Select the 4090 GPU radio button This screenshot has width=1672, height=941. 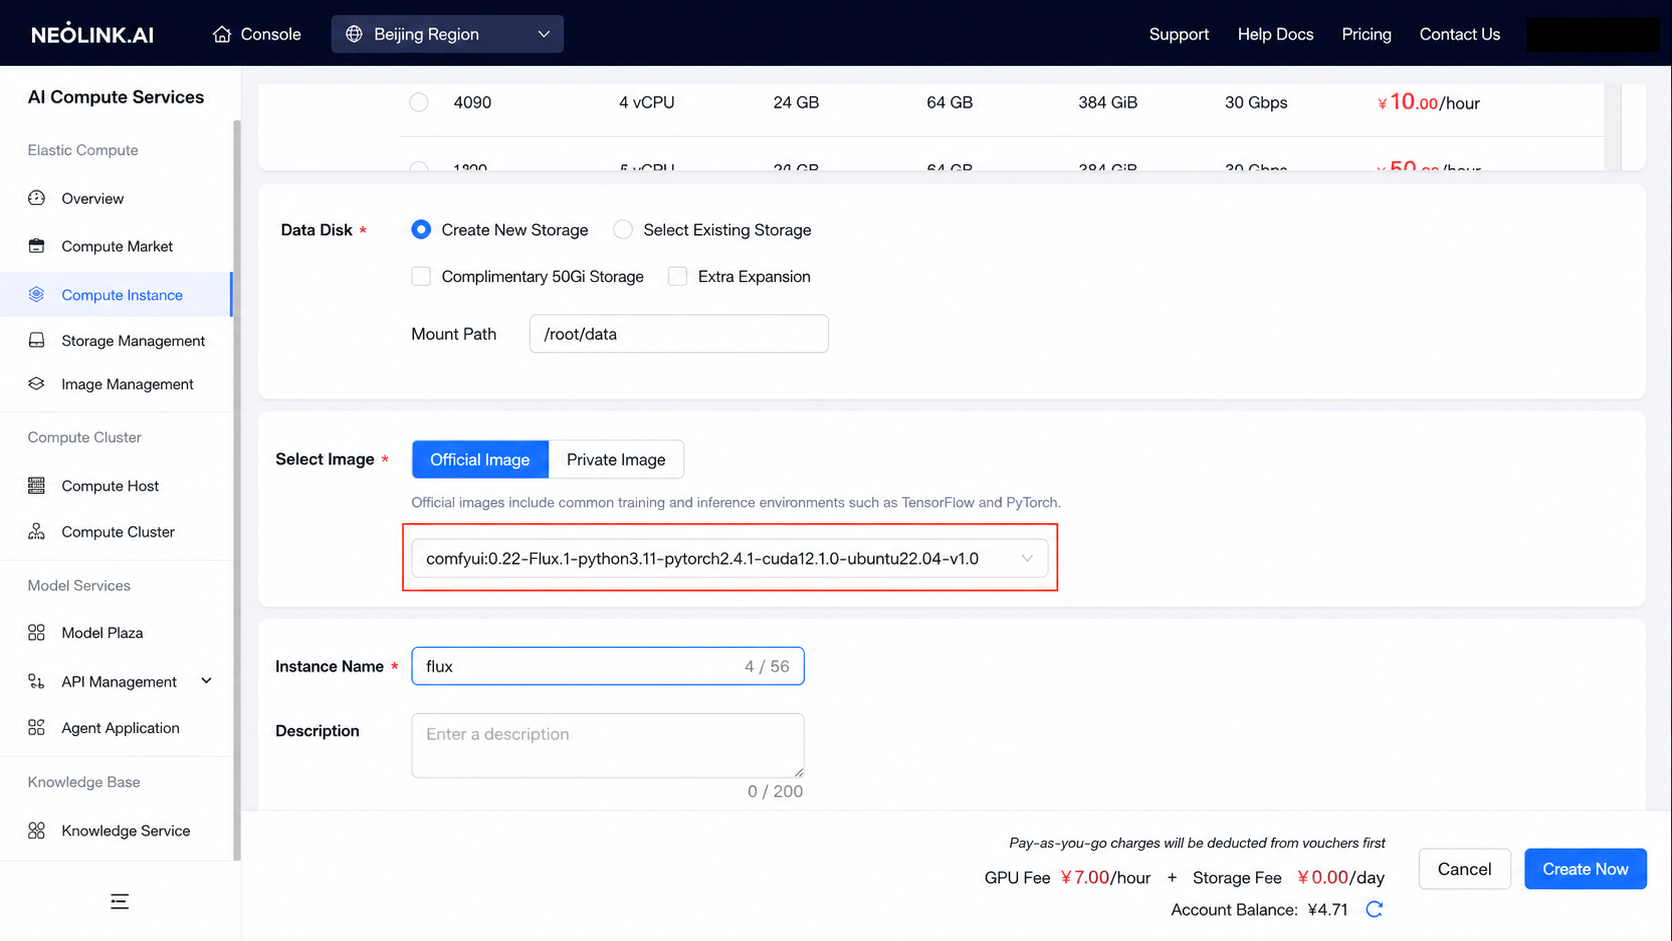point(419,102)
